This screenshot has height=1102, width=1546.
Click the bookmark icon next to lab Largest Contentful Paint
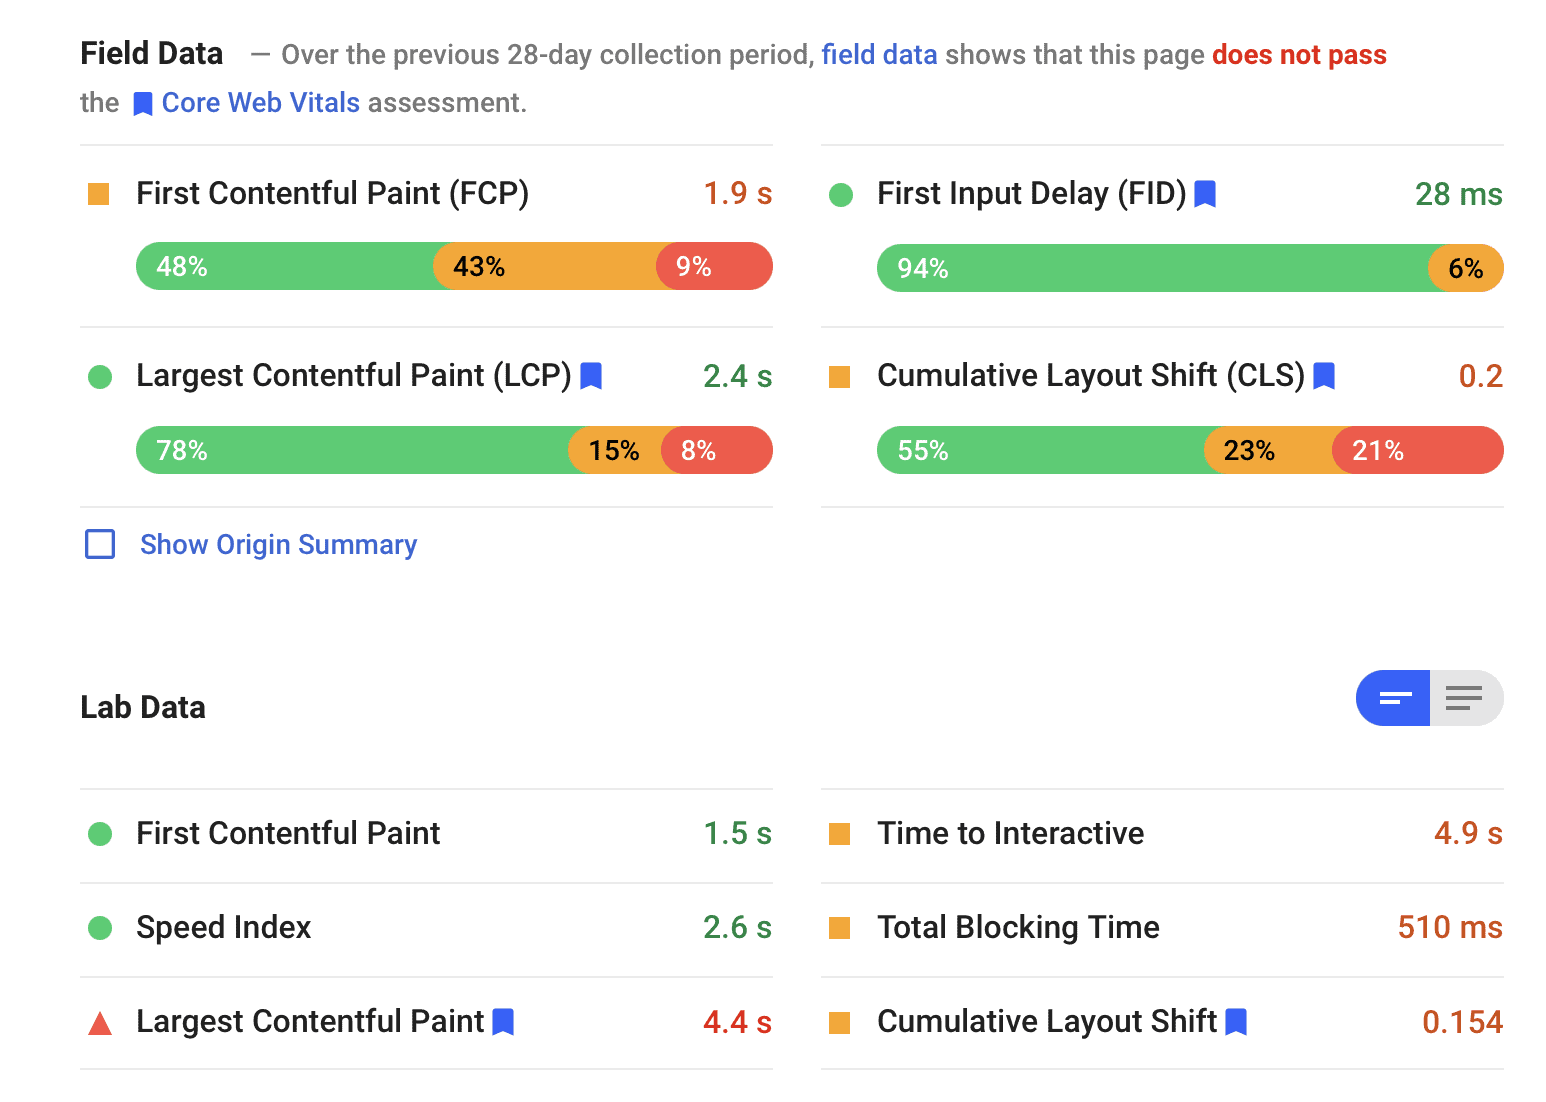tap(503, 1022)
